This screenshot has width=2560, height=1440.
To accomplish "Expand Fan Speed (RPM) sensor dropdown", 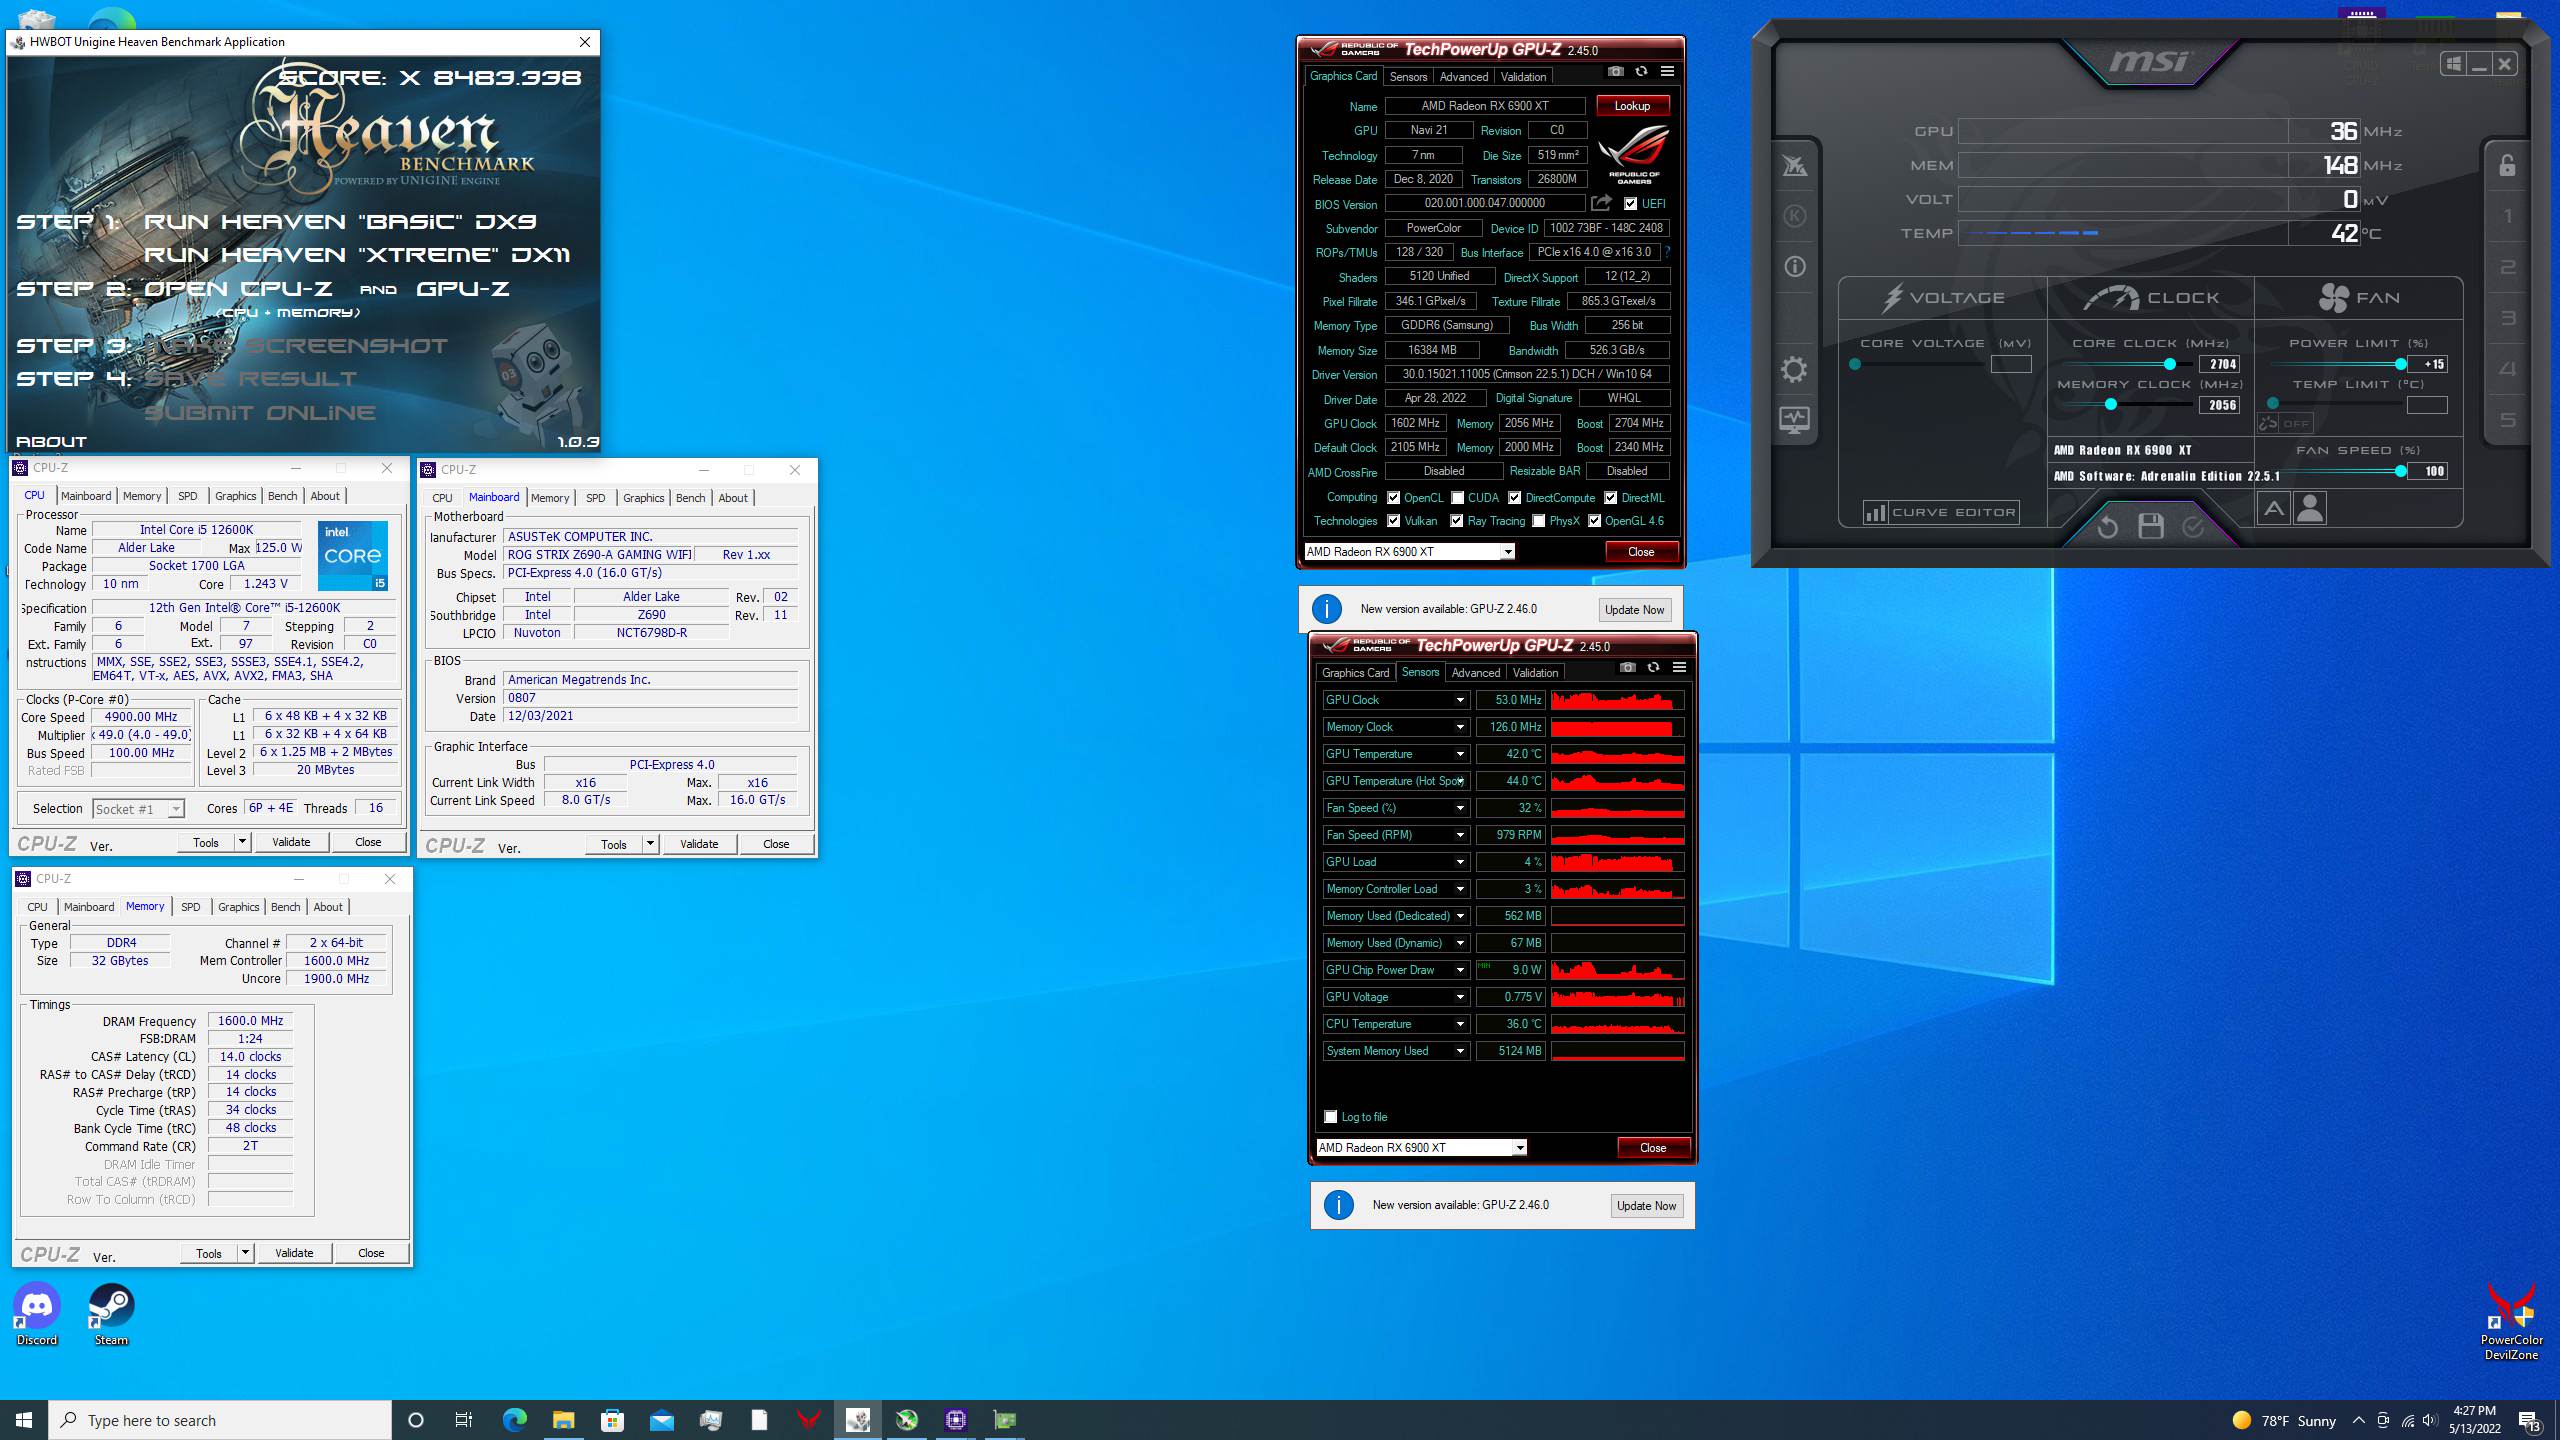I will pos(1460,835).
